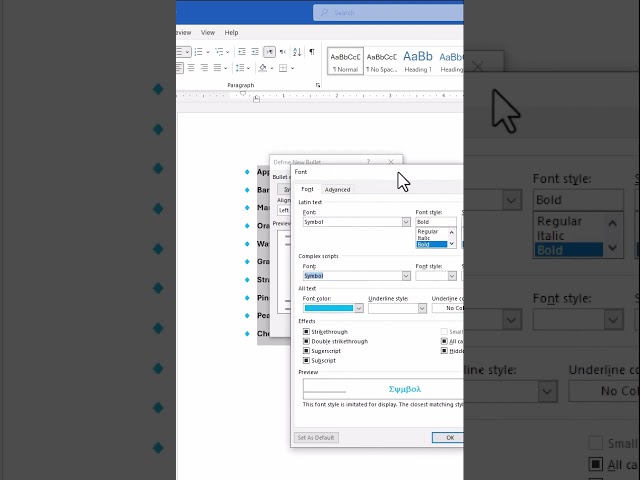
Task: Open the View ribbon tab
Action: (208, 33)
